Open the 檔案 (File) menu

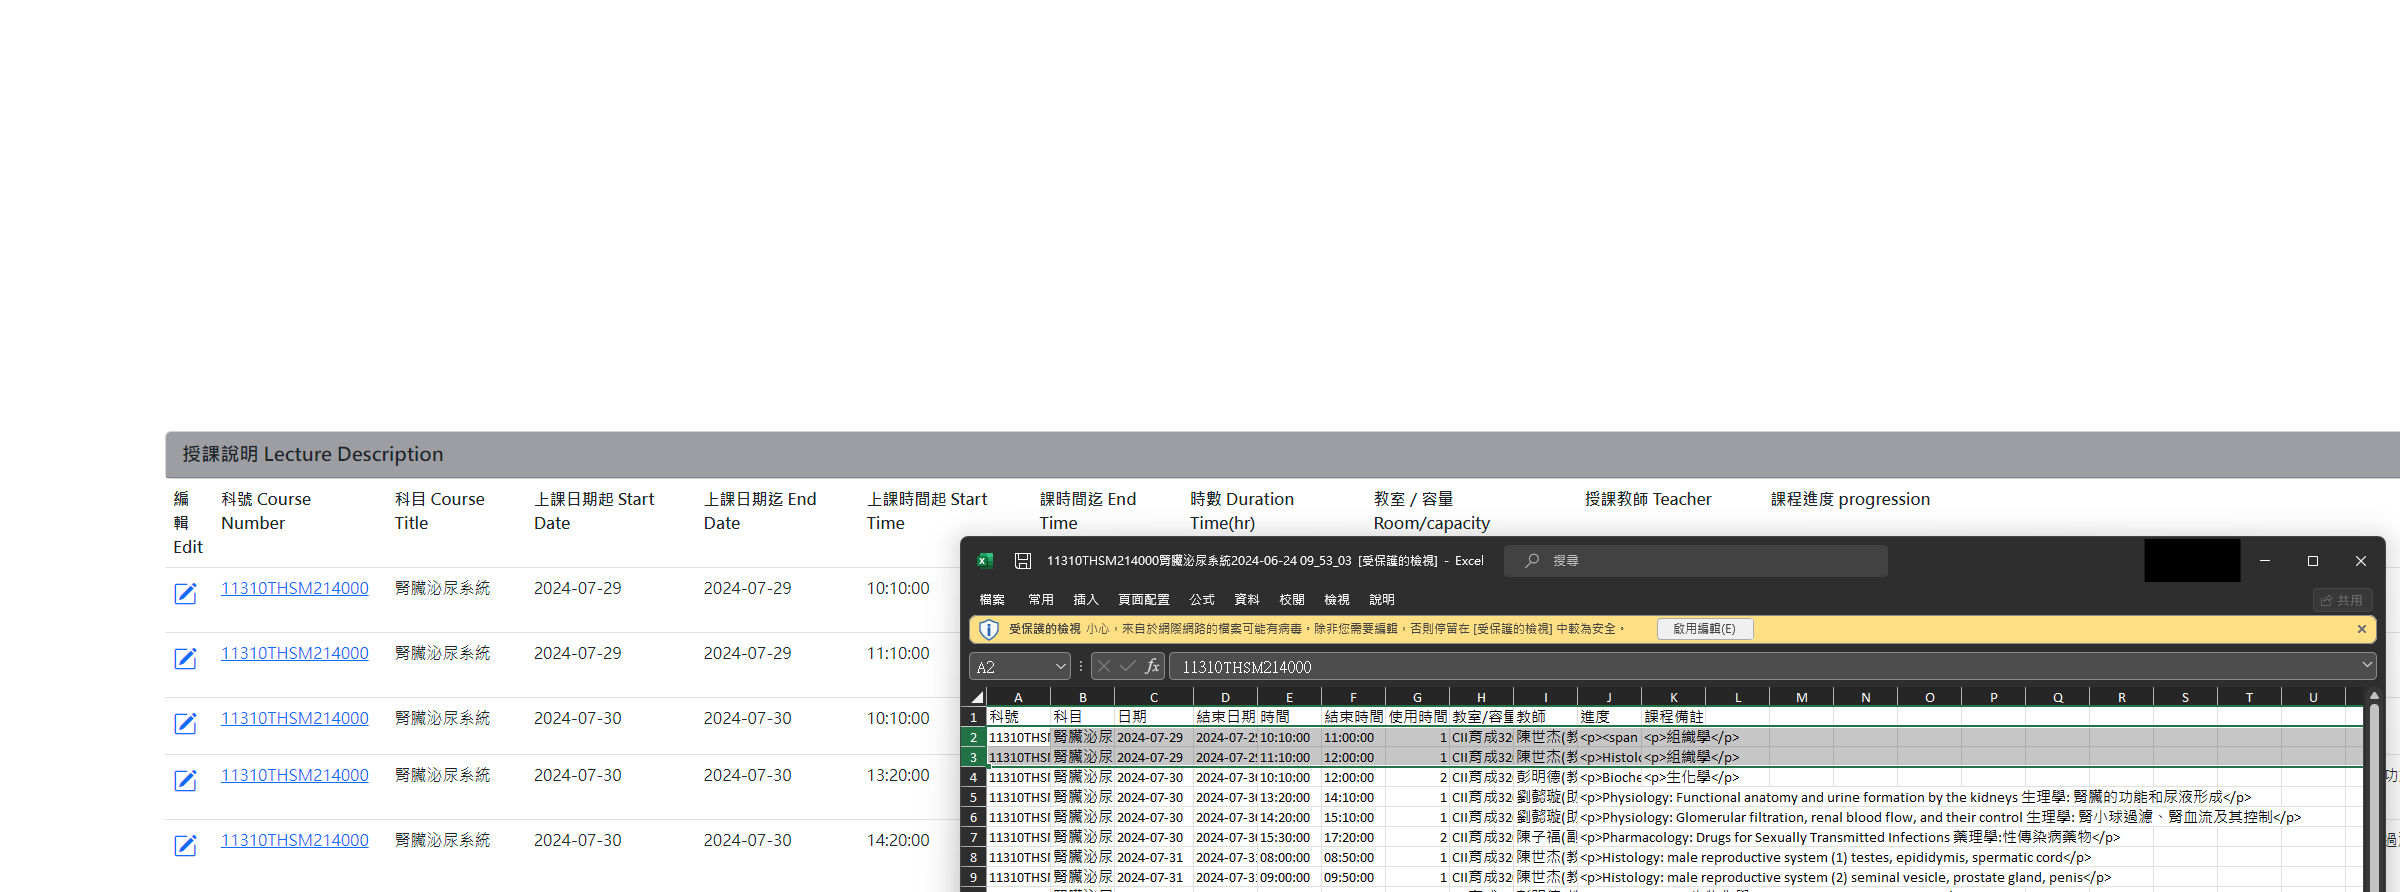pos(992,600)
